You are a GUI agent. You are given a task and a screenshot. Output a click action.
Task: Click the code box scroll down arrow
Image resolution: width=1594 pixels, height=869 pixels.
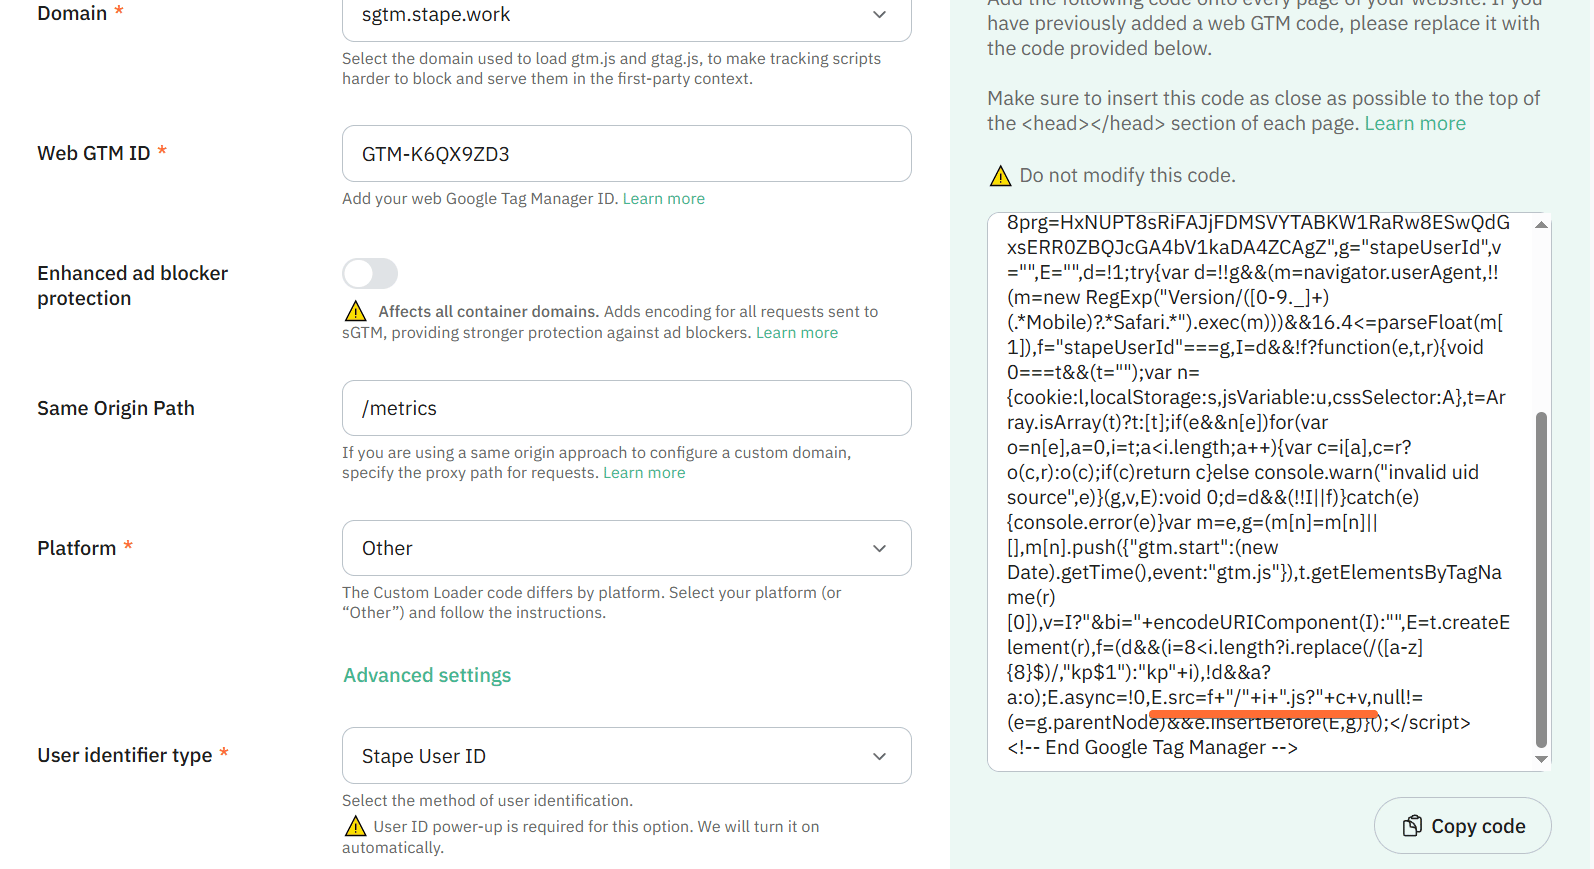pyautogui.click(x=1541, y=759)
